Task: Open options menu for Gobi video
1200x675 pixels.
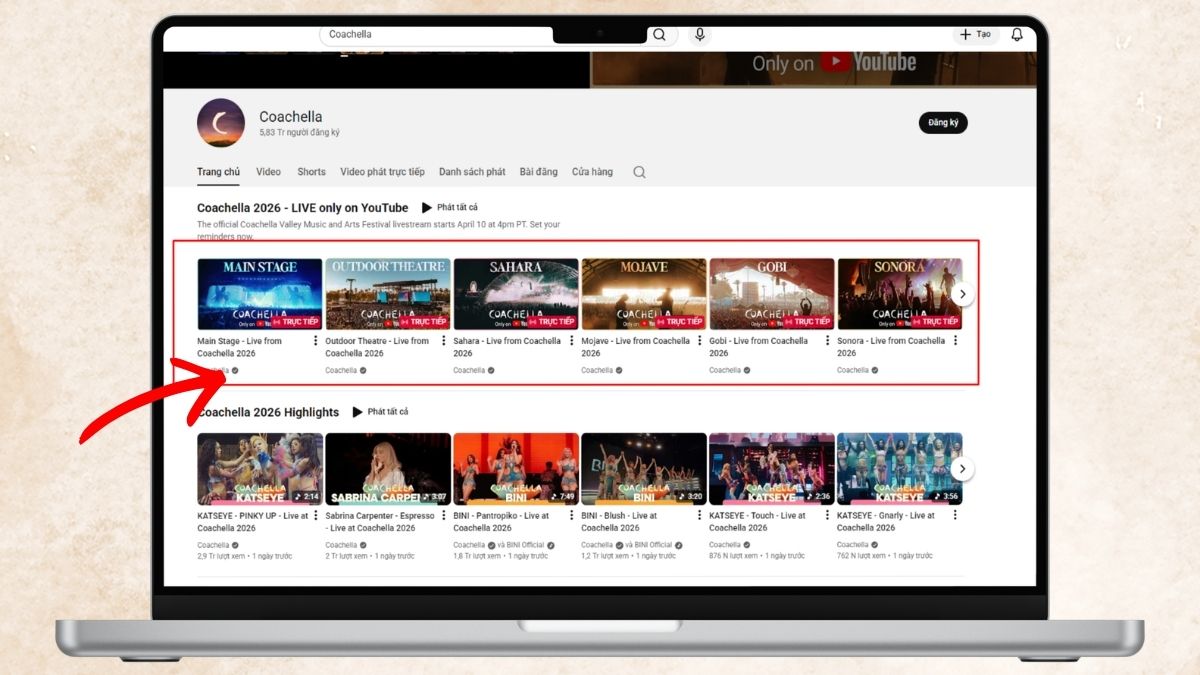Action: click(x=828, y=341)
